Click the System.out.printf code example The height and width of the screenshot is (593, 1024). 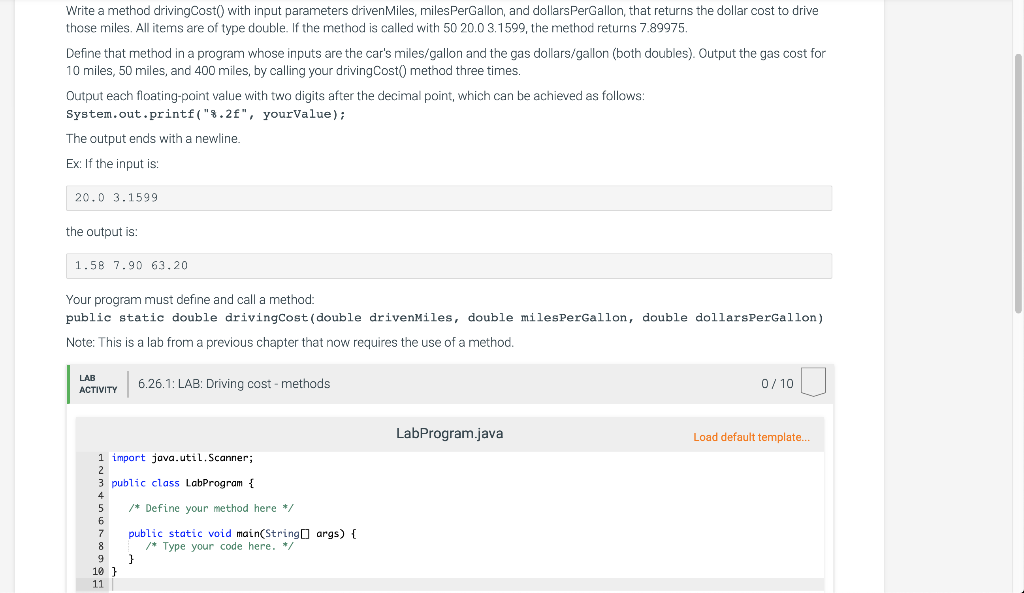[206, 114]
